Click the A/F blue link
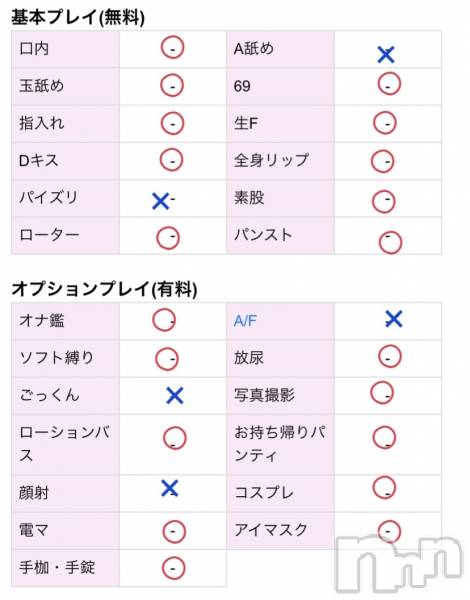This screenshot has height=600, width=470. pos(245,321)
